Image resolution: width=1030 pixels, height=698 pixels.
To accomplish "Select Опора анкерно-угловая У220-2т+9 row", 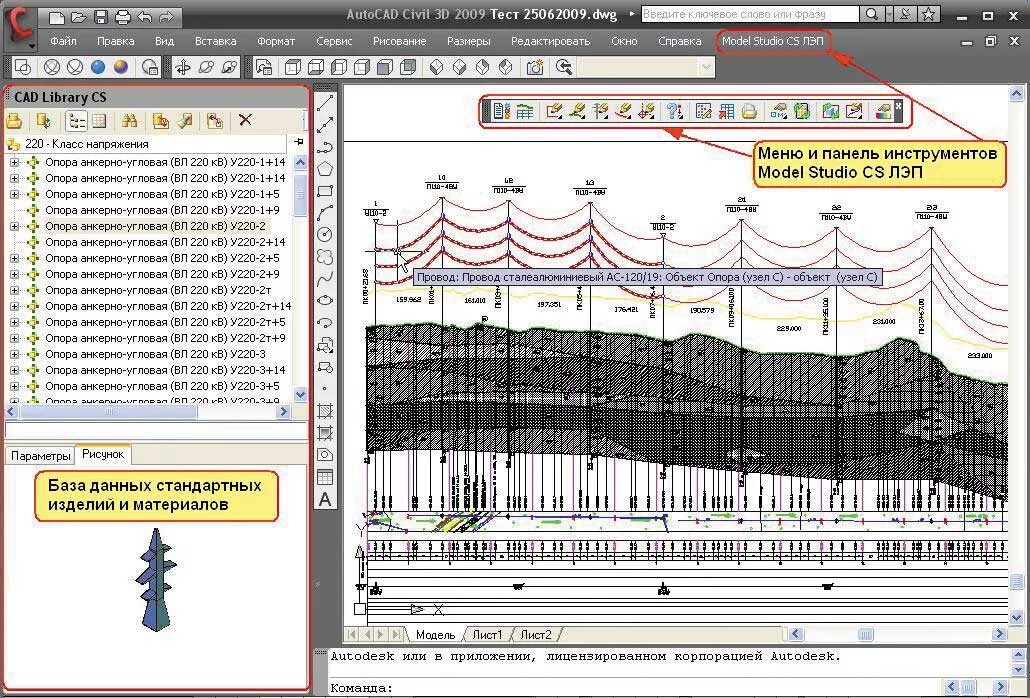I will tap(166, 338).
